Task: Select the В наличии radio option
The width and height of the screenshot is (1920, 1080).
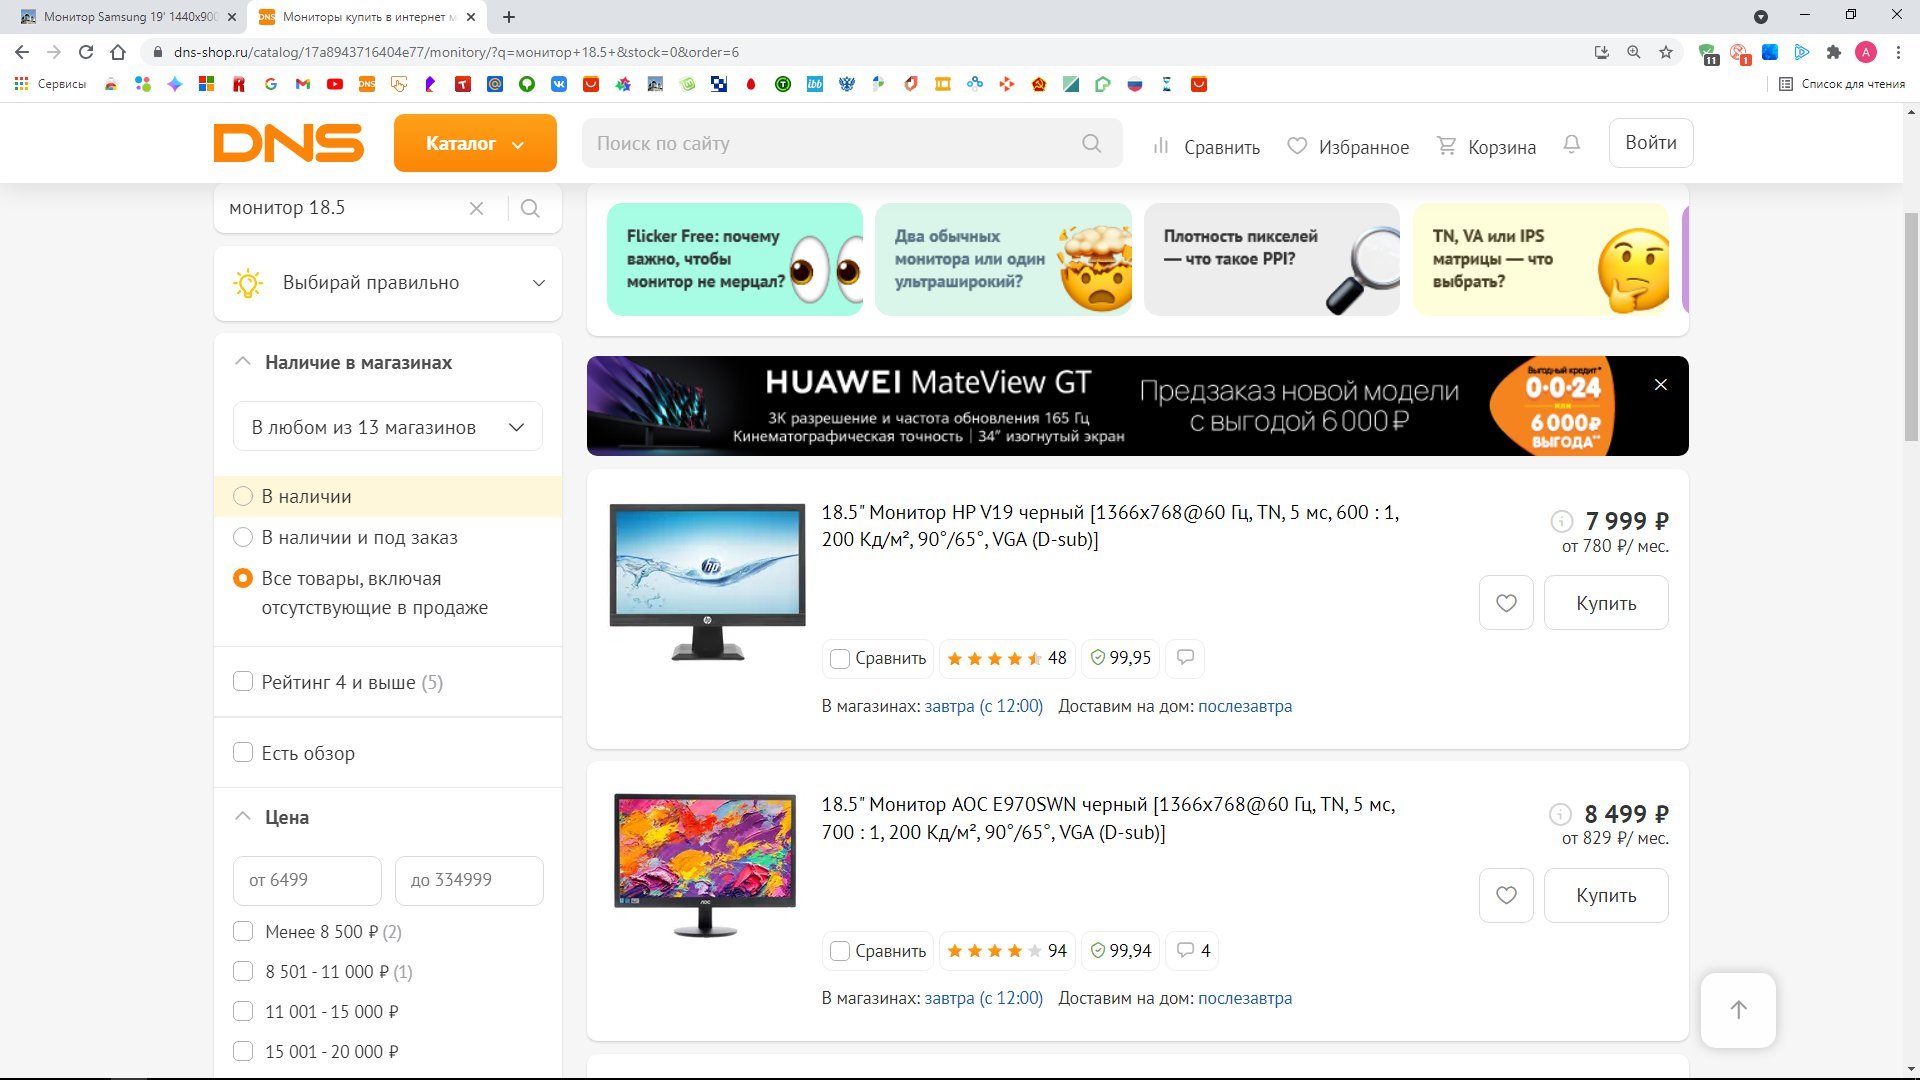Action: pyautogui.click(x=242, y=496)
